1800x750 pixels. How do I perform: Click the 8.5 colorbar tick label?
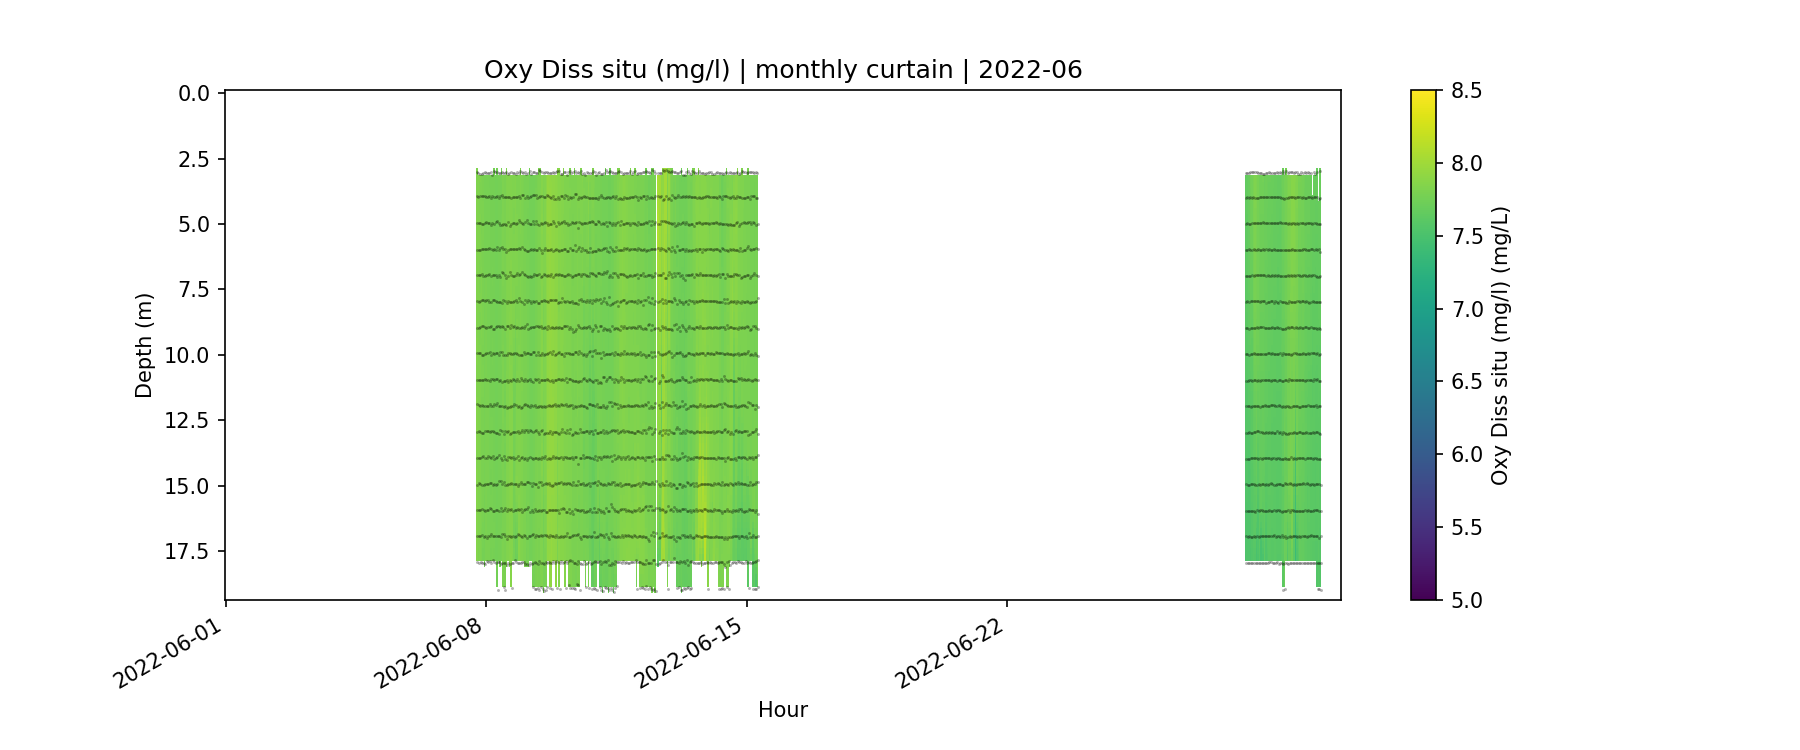coord(1466,91)
